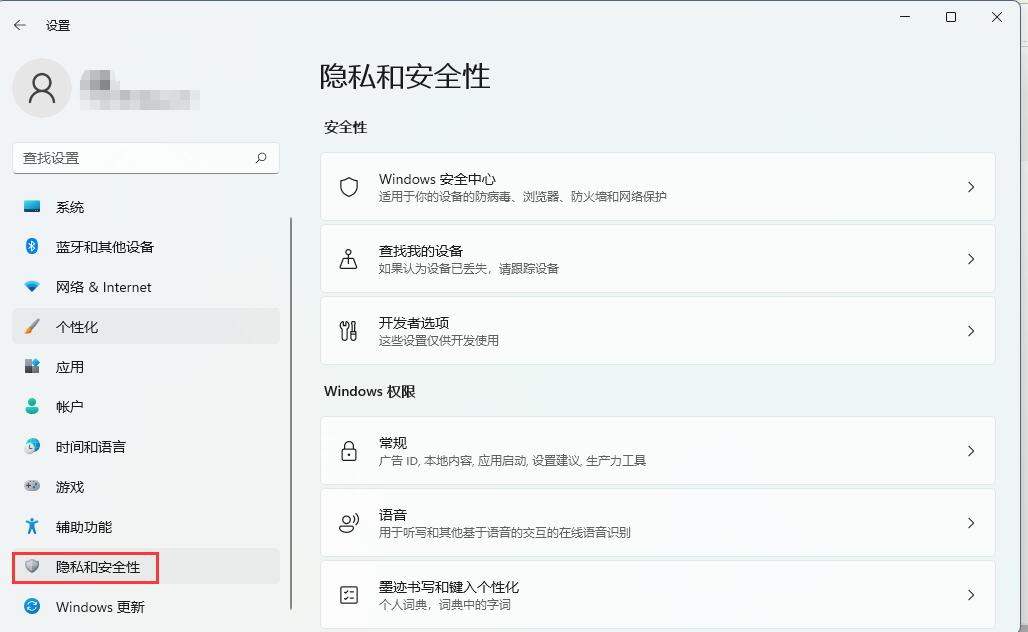Click the Windows 更新 refresh icon
This screenshot has height=632, width=1028.
click(x=31, y=606)
